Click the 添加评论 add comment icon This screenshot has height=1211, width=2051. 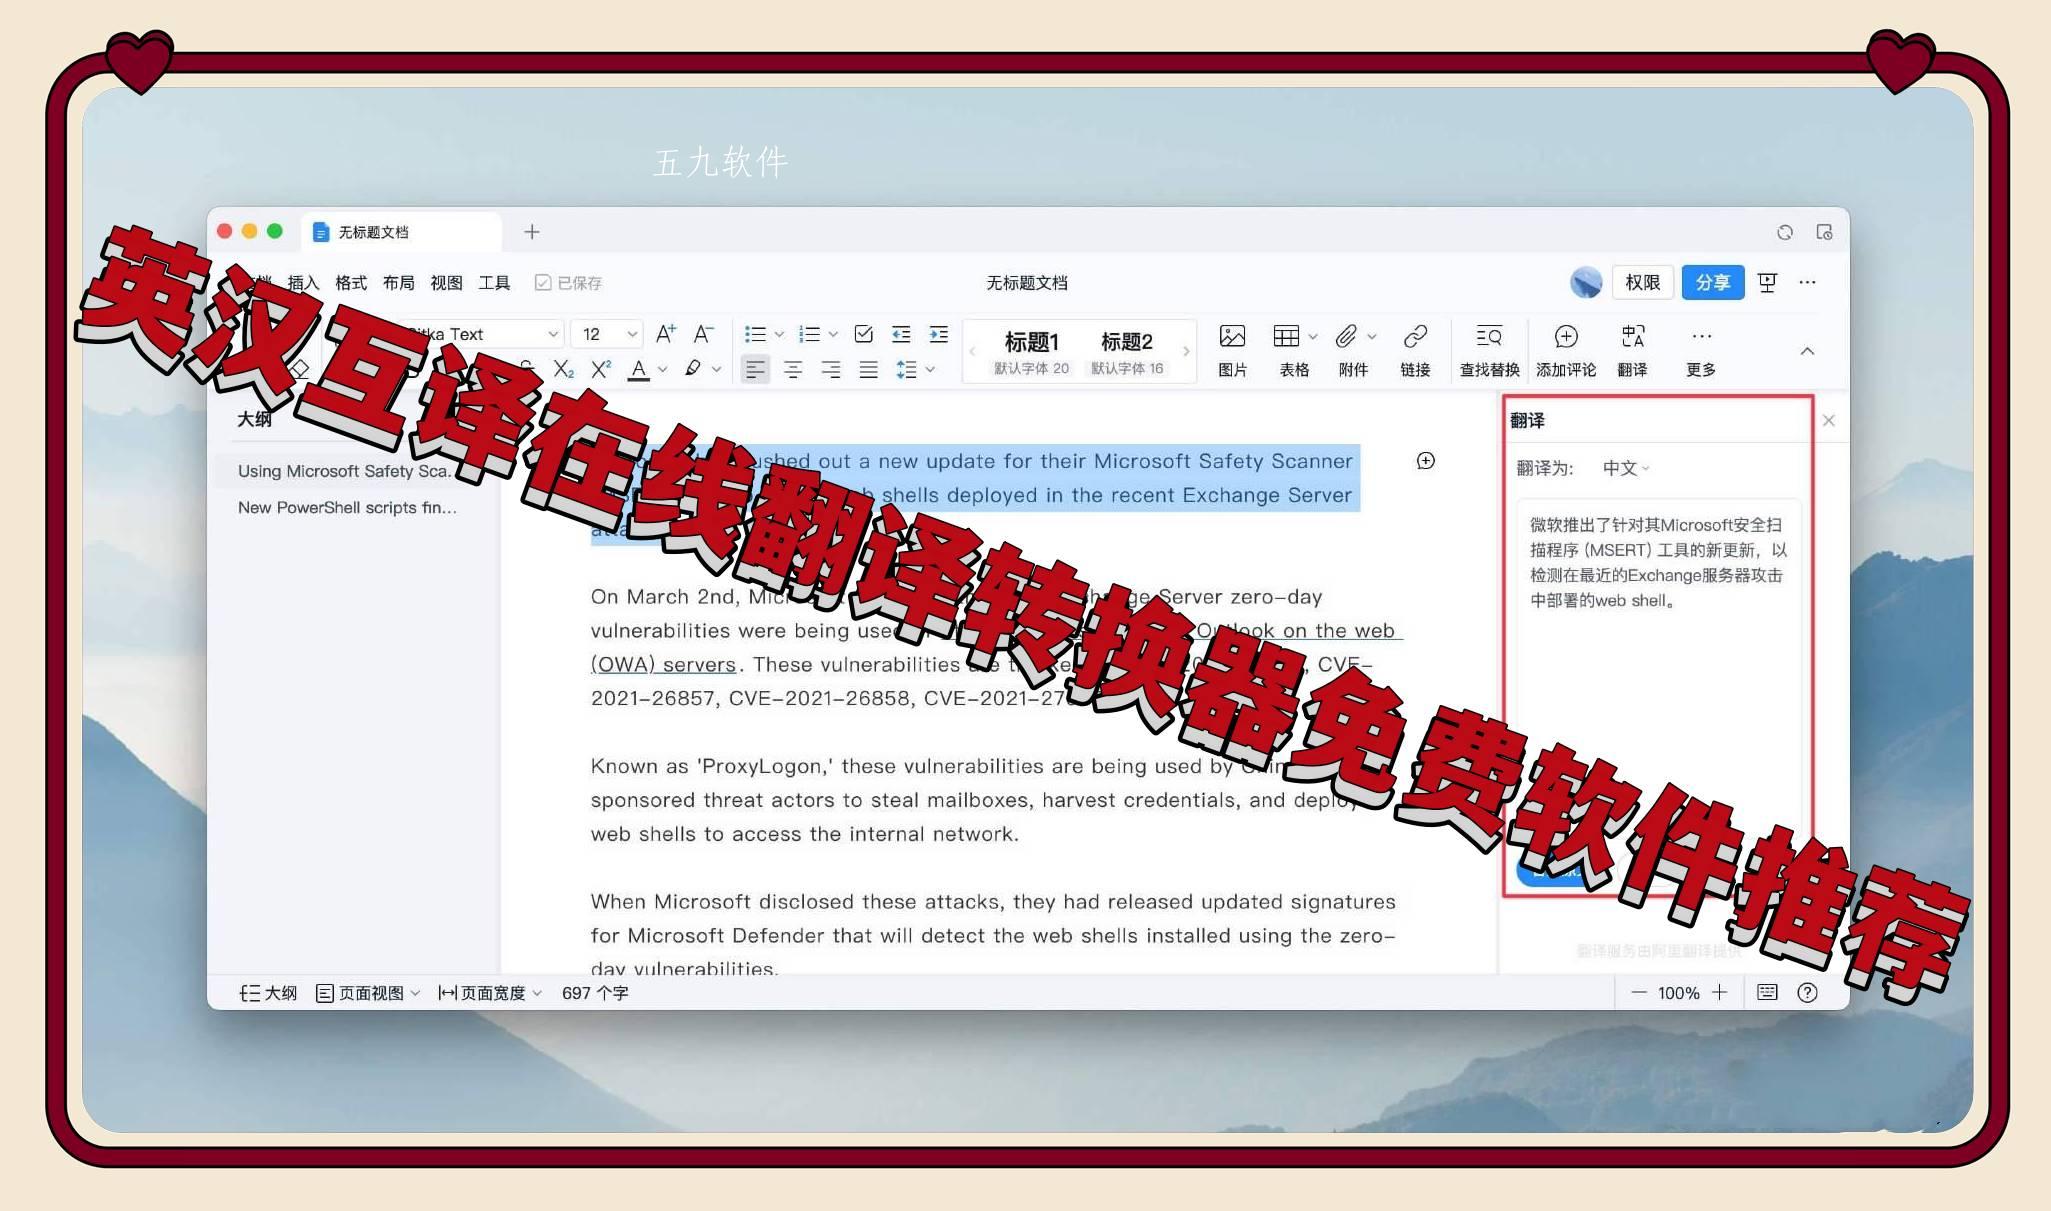tap(1566, 348)
